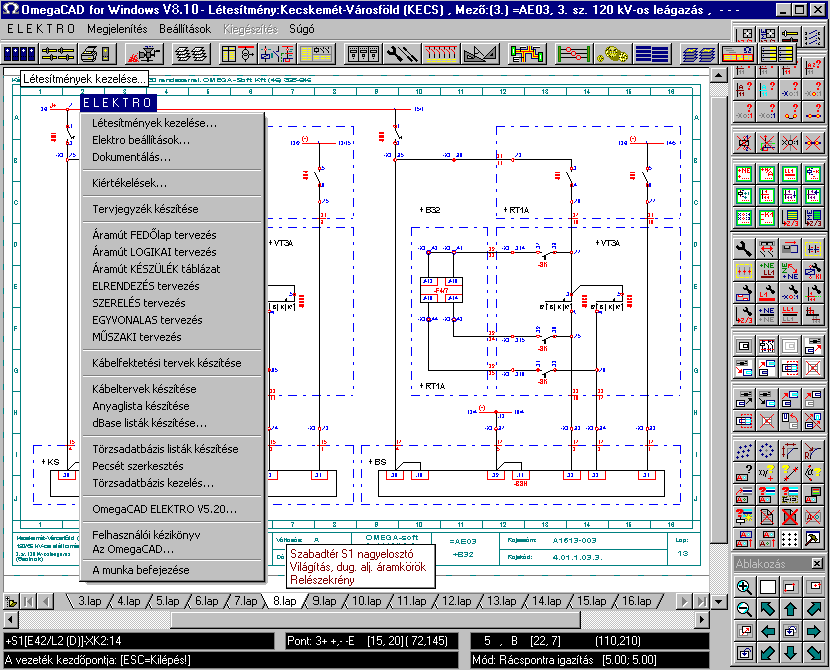Click vertical scrollbar up arrow
Viewport: 830px width, 670px height.
click(718, 75)
